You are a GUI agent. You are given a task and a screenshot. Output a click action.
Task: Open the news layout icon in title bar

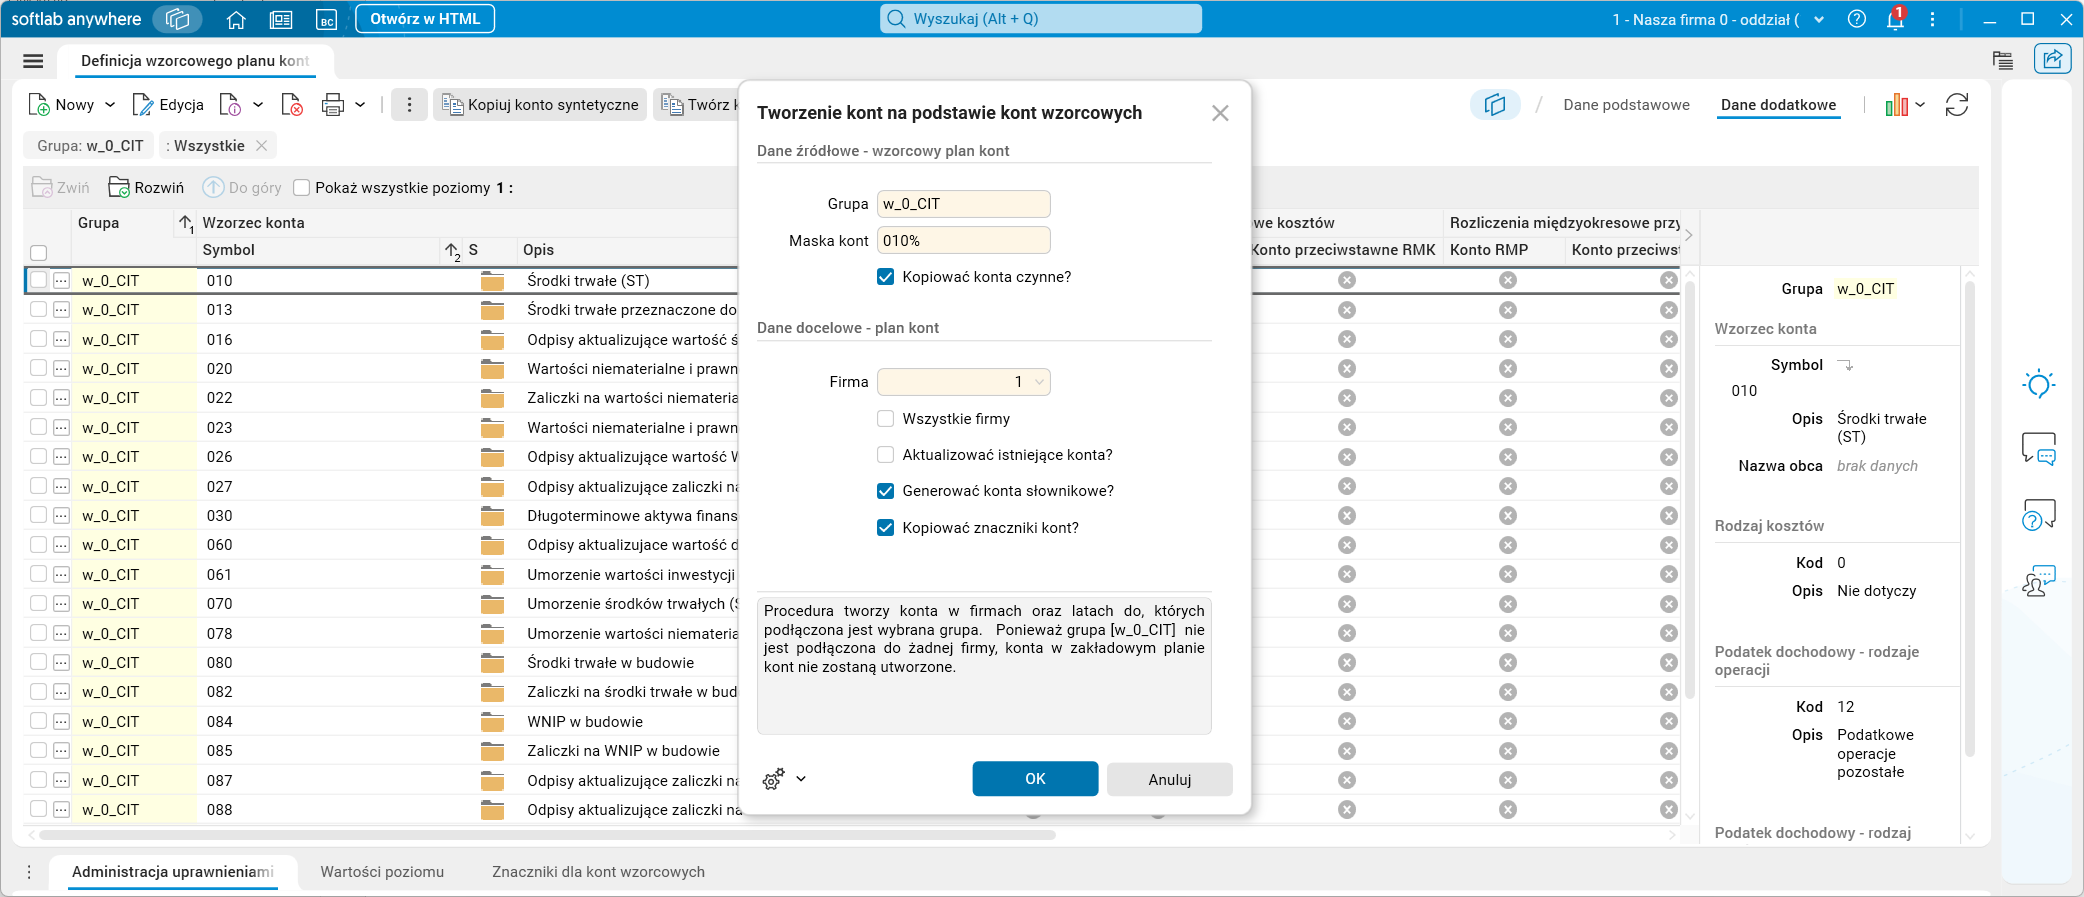tap(281, 19)
